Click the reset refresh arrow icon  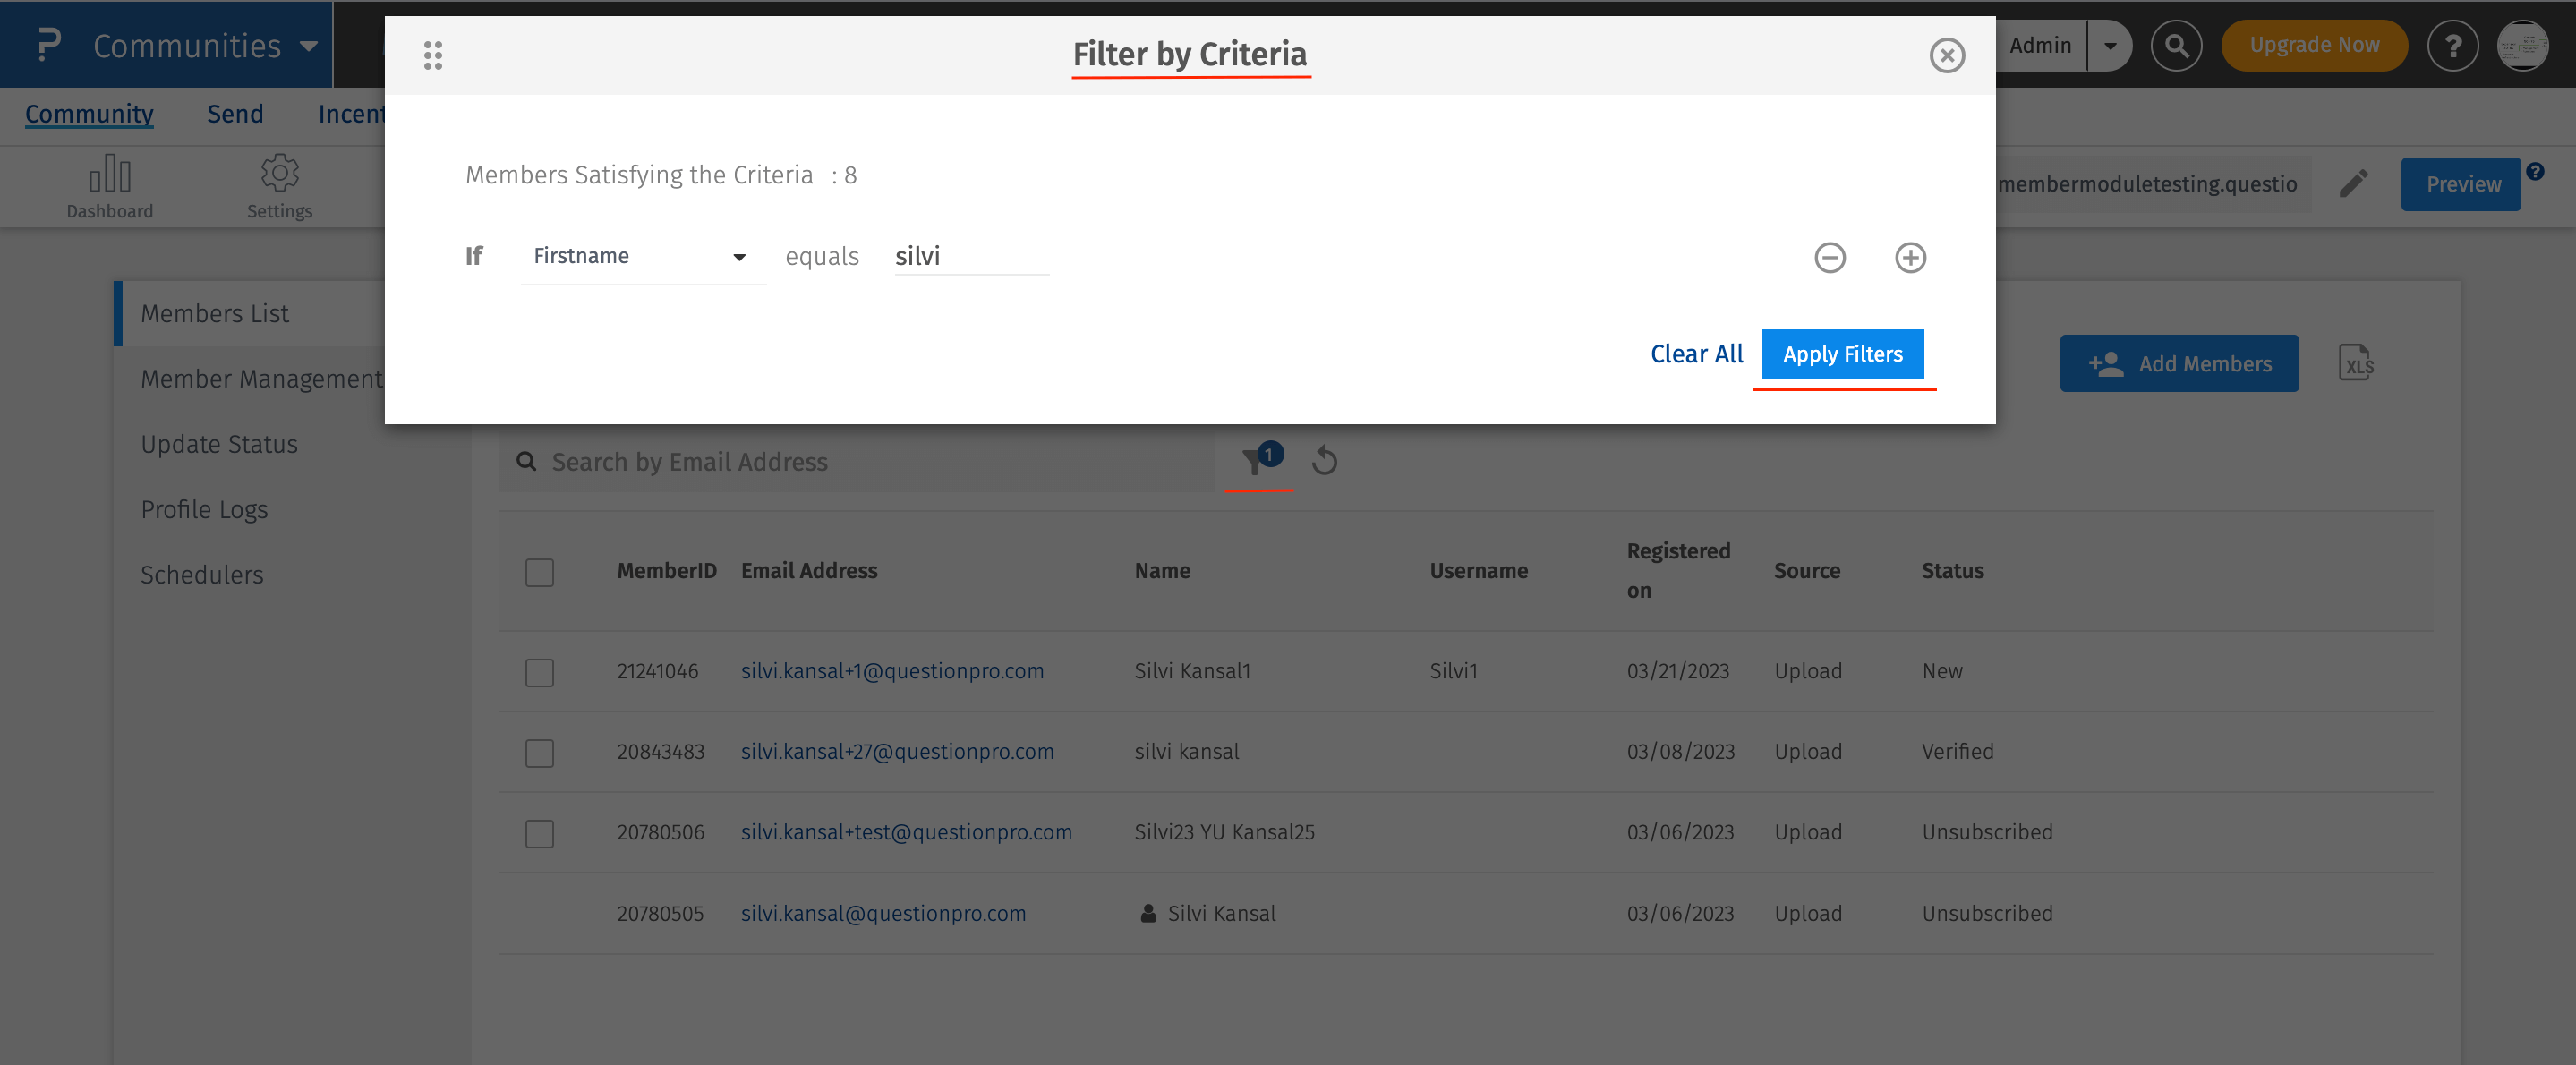[1324, 461]
